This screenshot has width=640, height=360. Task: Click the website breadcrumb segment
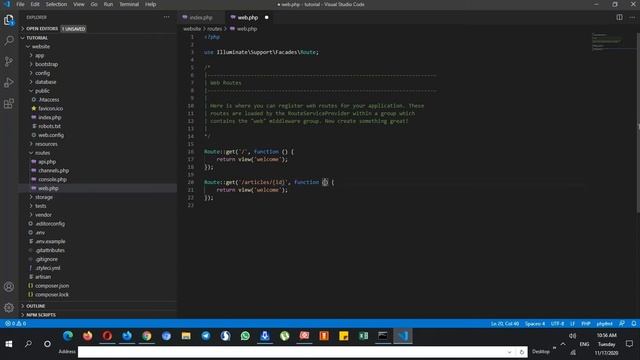coord(192,29)
